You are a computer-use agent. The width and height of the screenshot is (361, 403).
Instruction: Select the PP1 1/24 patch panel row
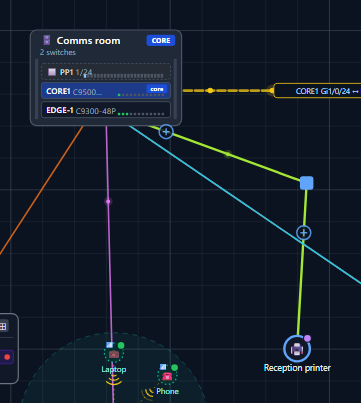[106, 72]
